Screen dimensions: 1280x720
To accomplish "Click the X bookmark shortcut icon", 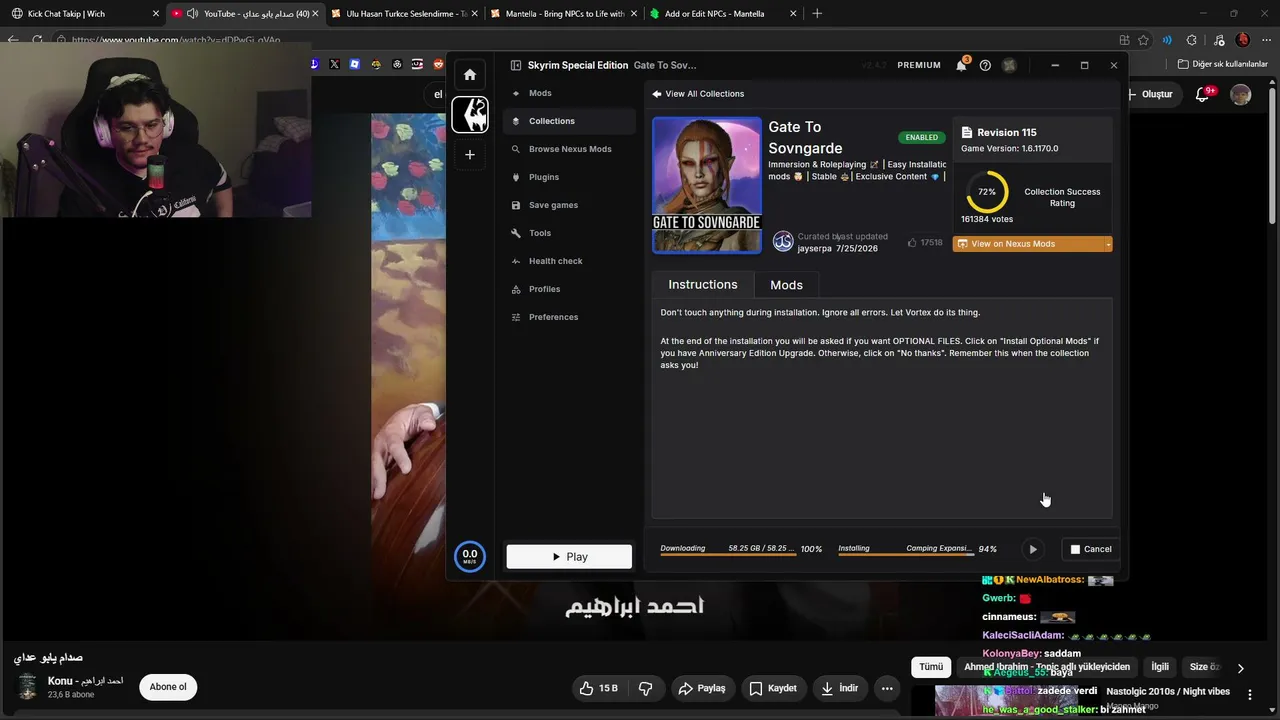I will [x=334, y=64].
